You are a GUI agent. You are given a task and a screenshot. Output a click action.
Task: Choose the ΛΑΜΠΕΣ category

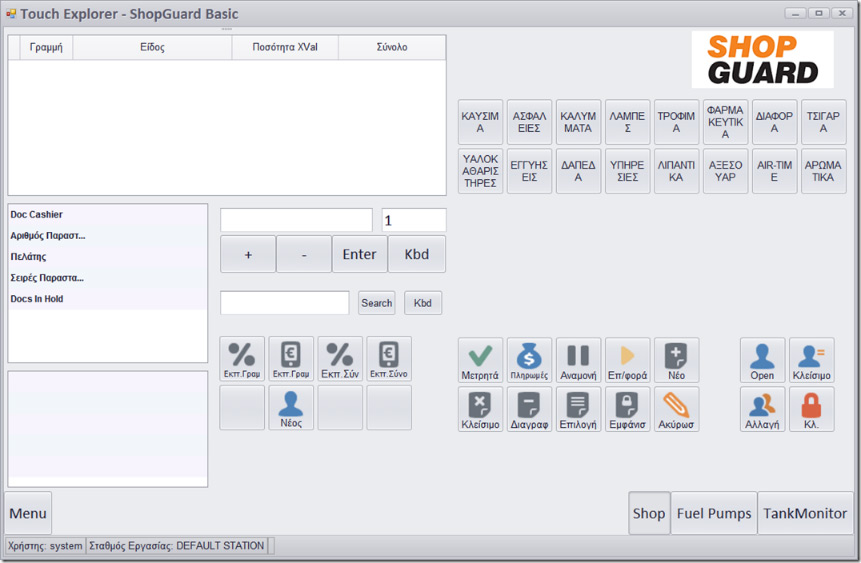coord(628,122)
